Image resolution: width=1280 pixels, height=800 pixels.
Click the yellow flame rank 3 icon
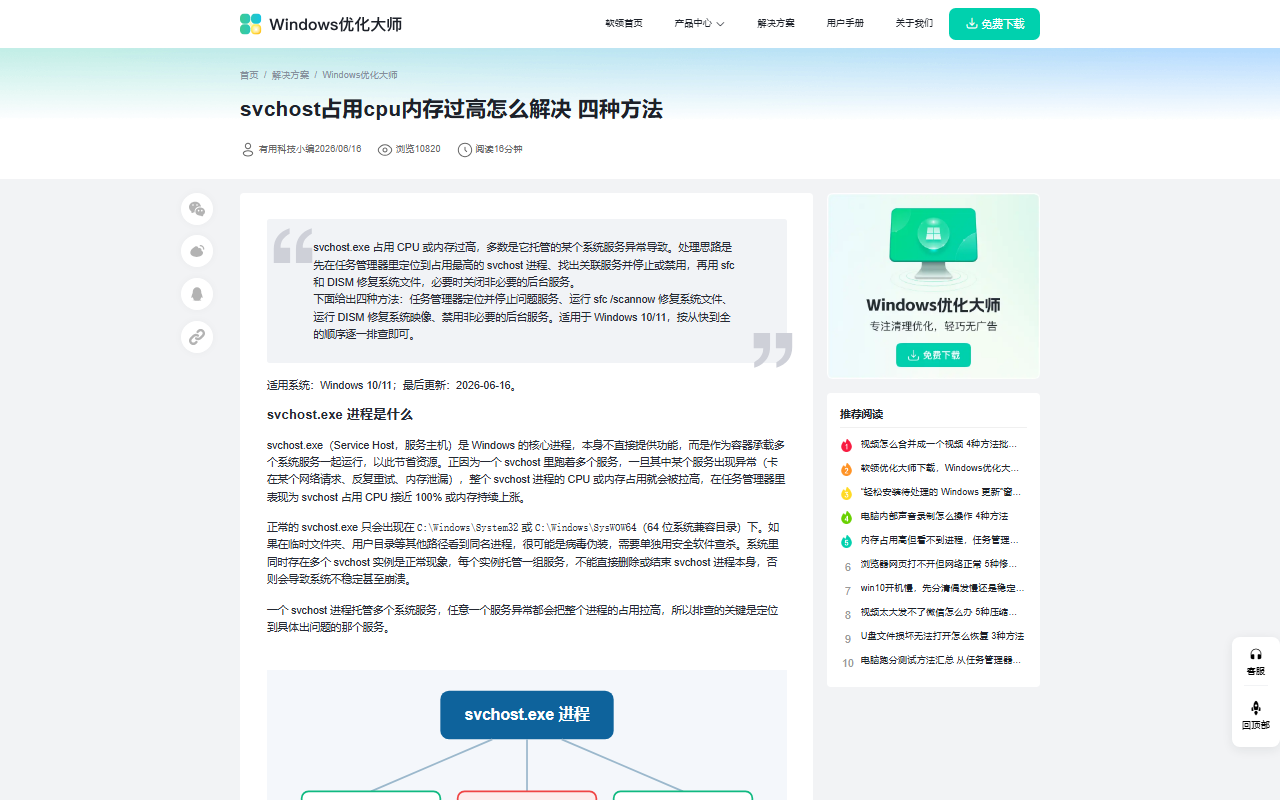846,492
